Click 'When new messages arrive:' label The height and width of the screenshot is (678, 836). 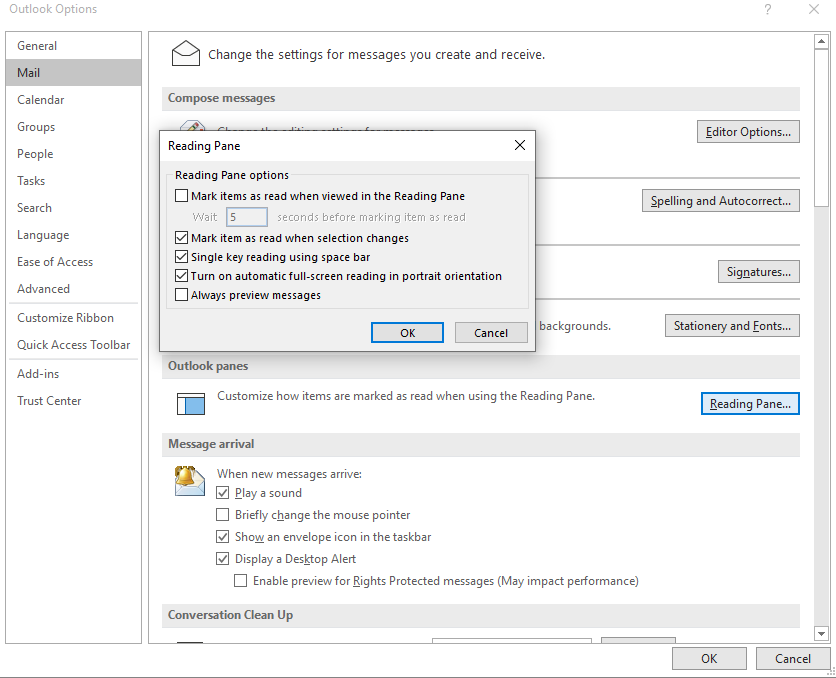pyautogui.click(x=289, y=474)
